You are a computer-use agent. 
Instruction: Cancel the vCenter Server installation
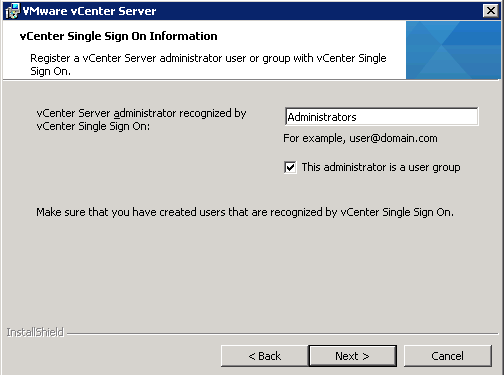click(447, 356)
